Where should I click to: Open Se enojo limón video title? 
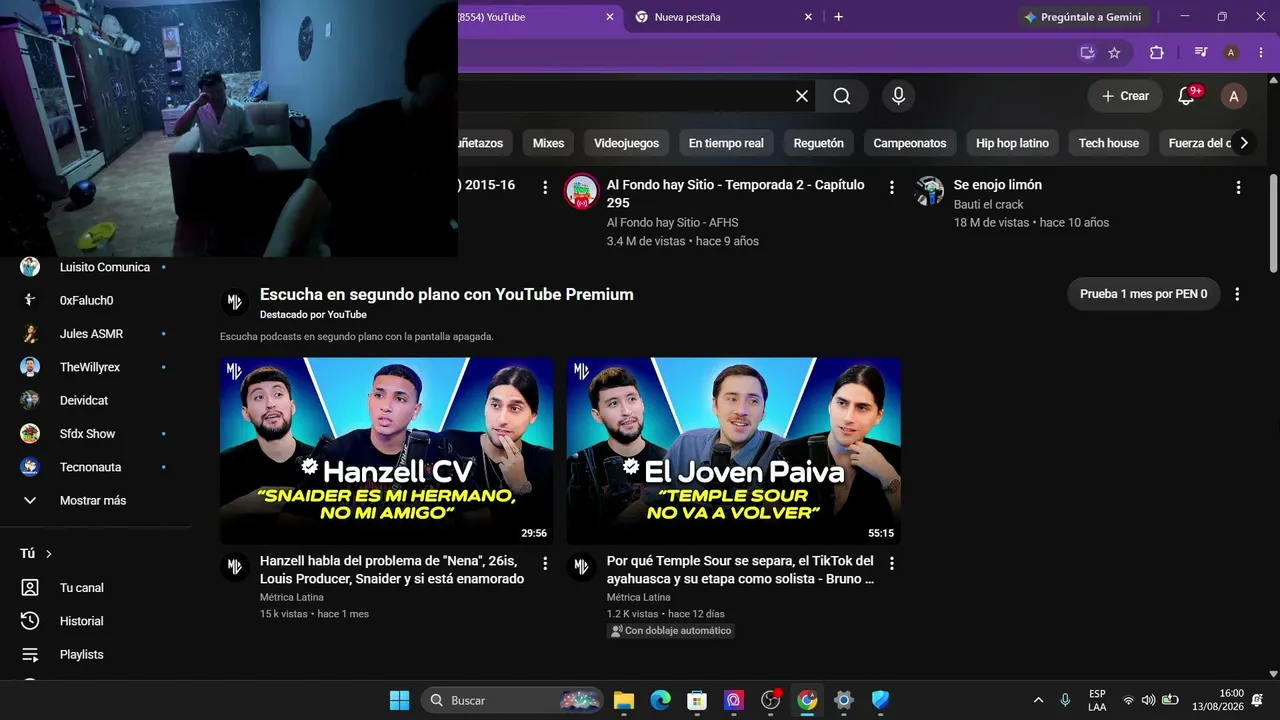click(998, 185)
